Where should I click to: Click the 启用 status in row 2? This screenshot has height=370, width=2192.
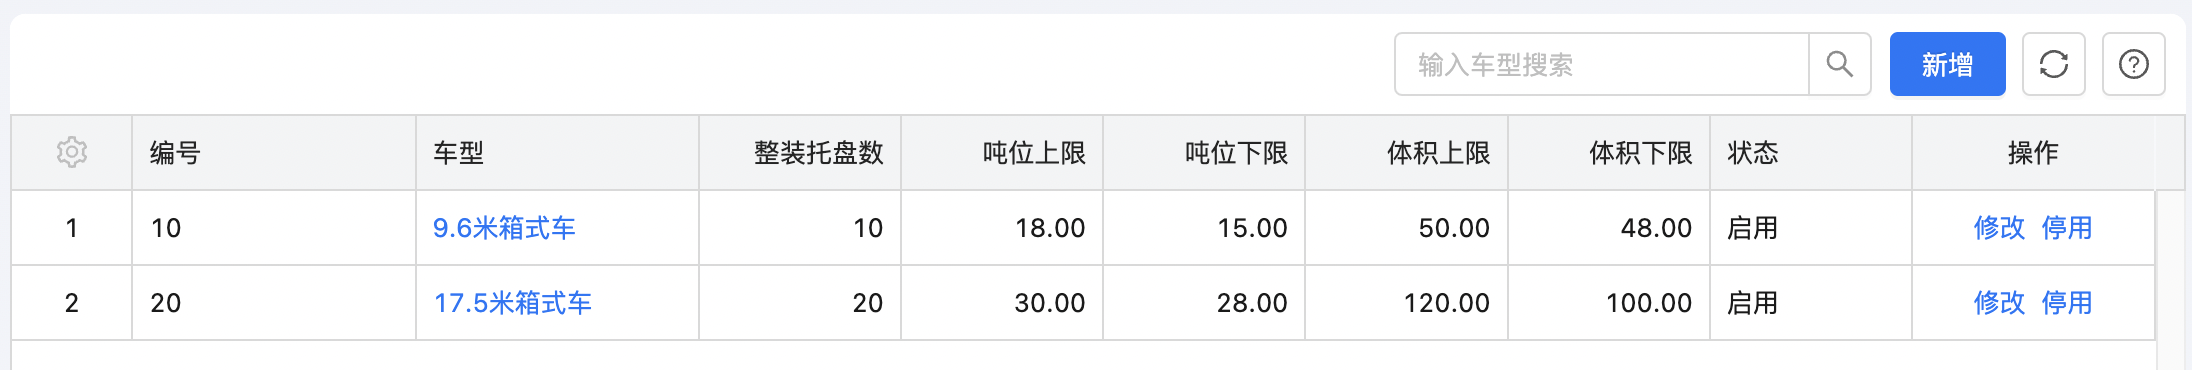[1753, 303]
